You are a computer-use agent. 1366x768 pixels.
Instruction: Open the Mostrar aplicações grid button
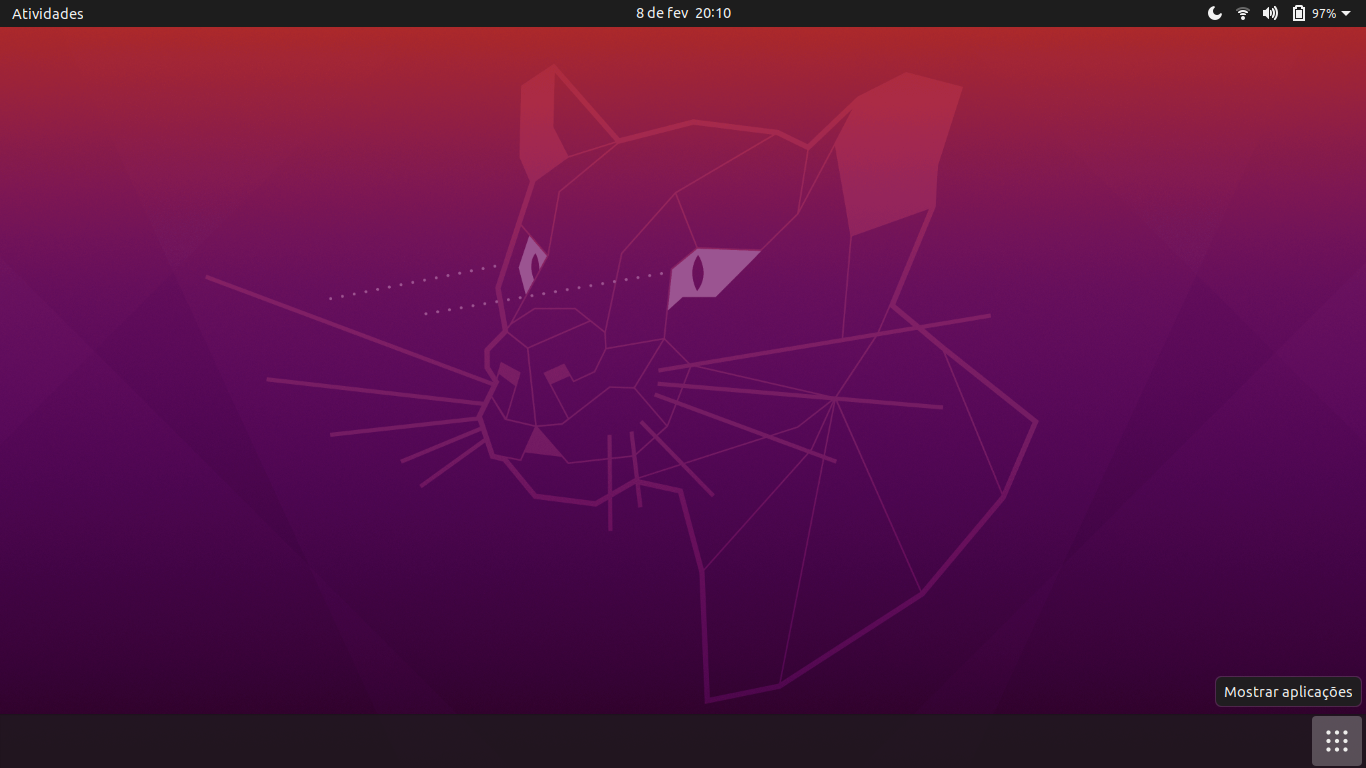1337,741
